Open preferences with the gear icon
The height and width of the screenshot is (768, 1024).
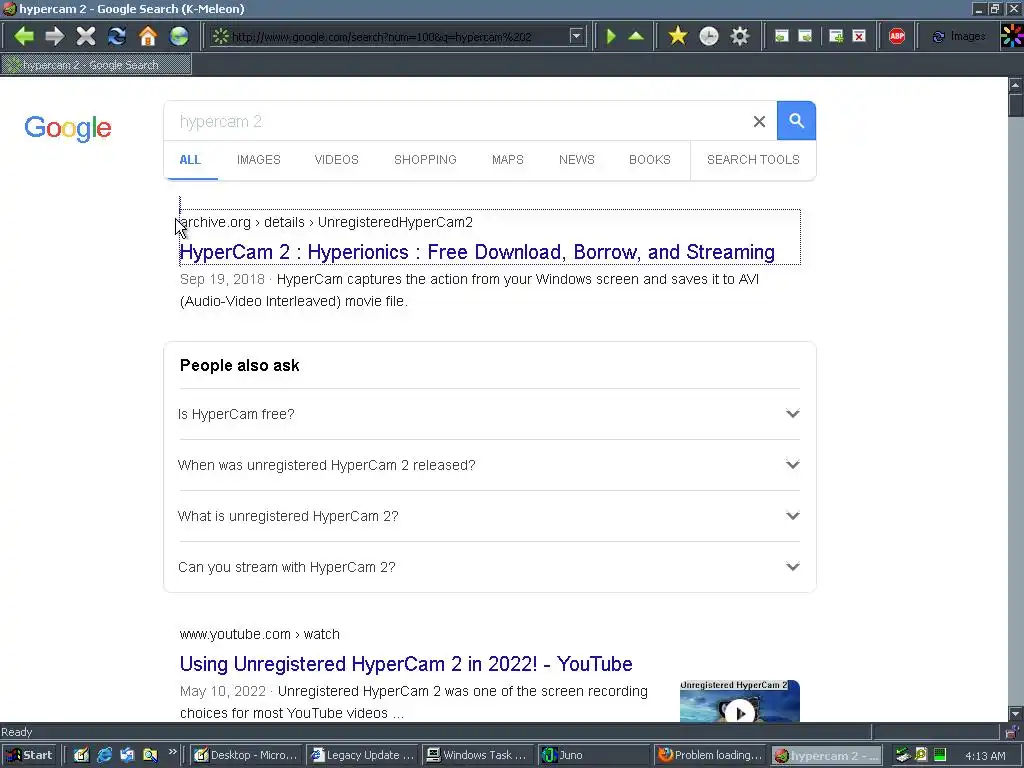[739, 36]
